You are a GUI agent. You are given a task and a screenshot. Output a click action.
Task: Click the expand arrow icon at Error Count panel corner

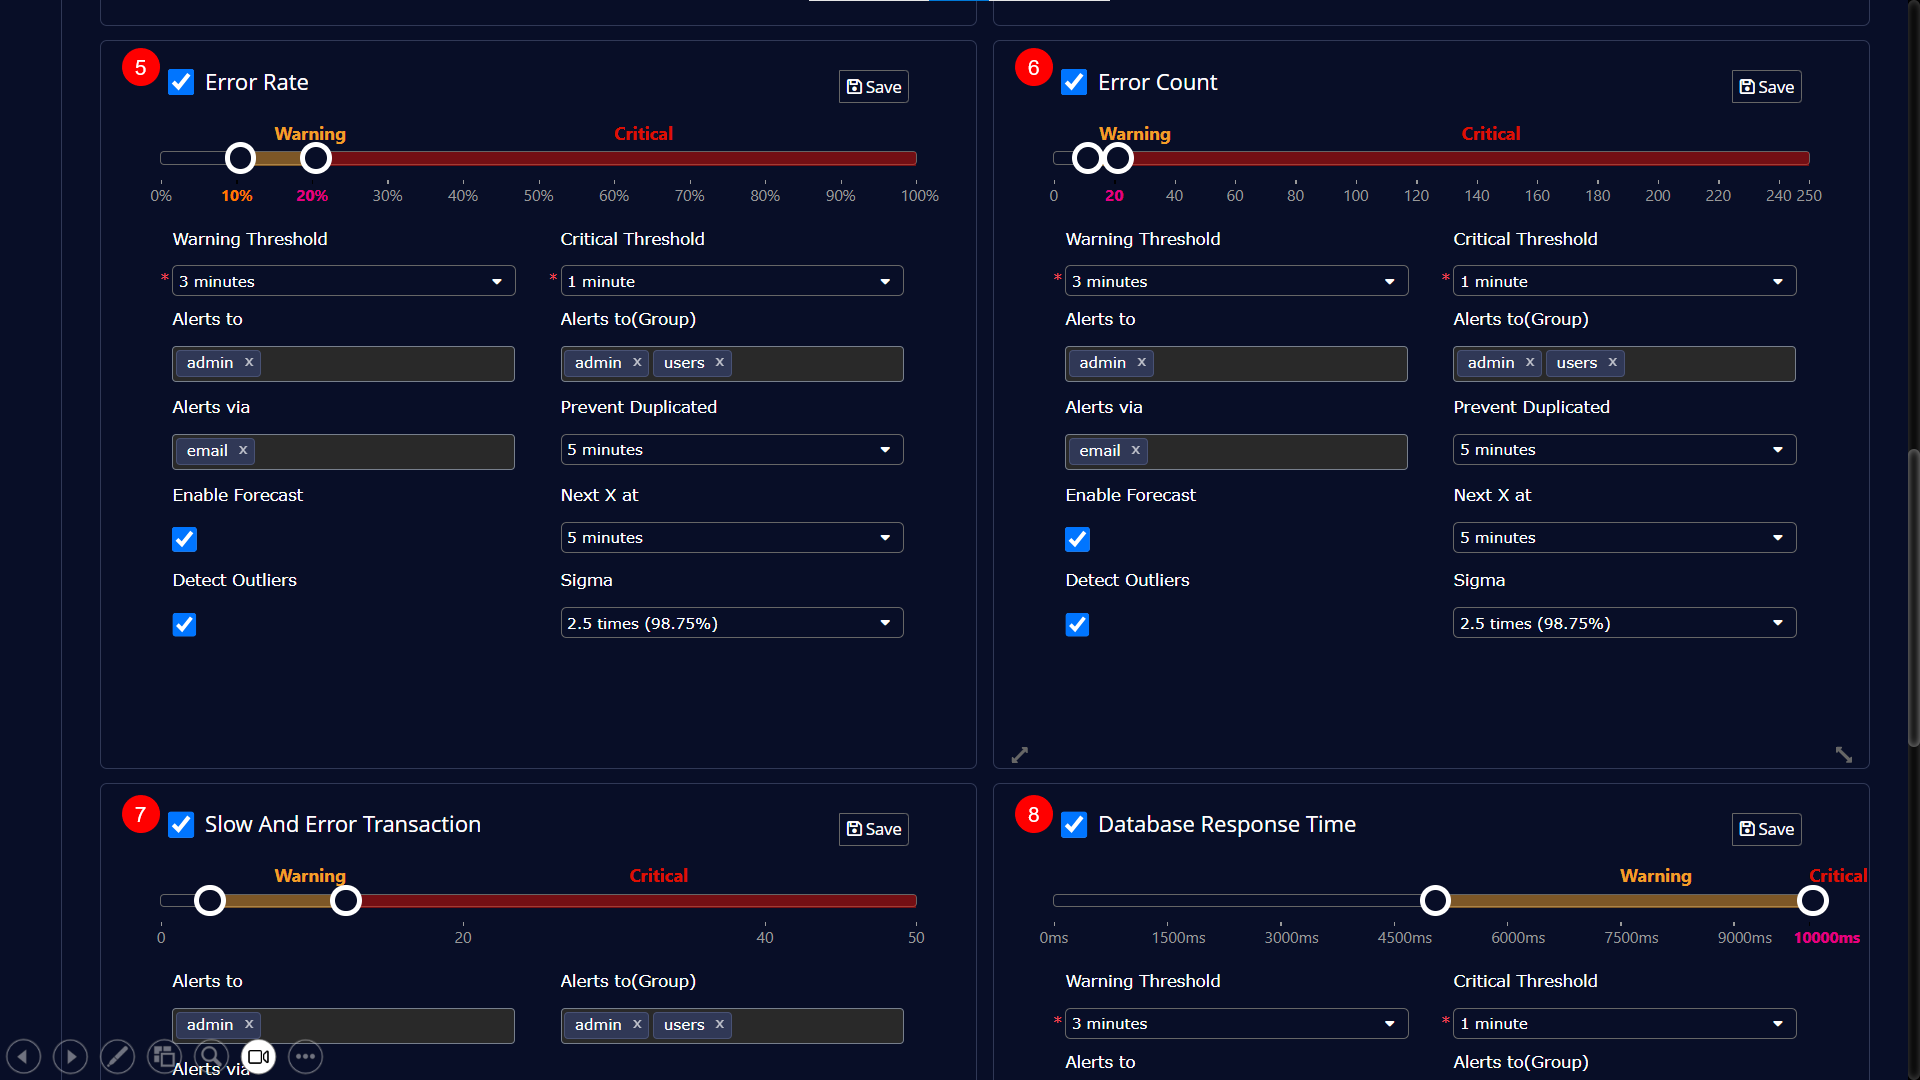coord(1843,754)
